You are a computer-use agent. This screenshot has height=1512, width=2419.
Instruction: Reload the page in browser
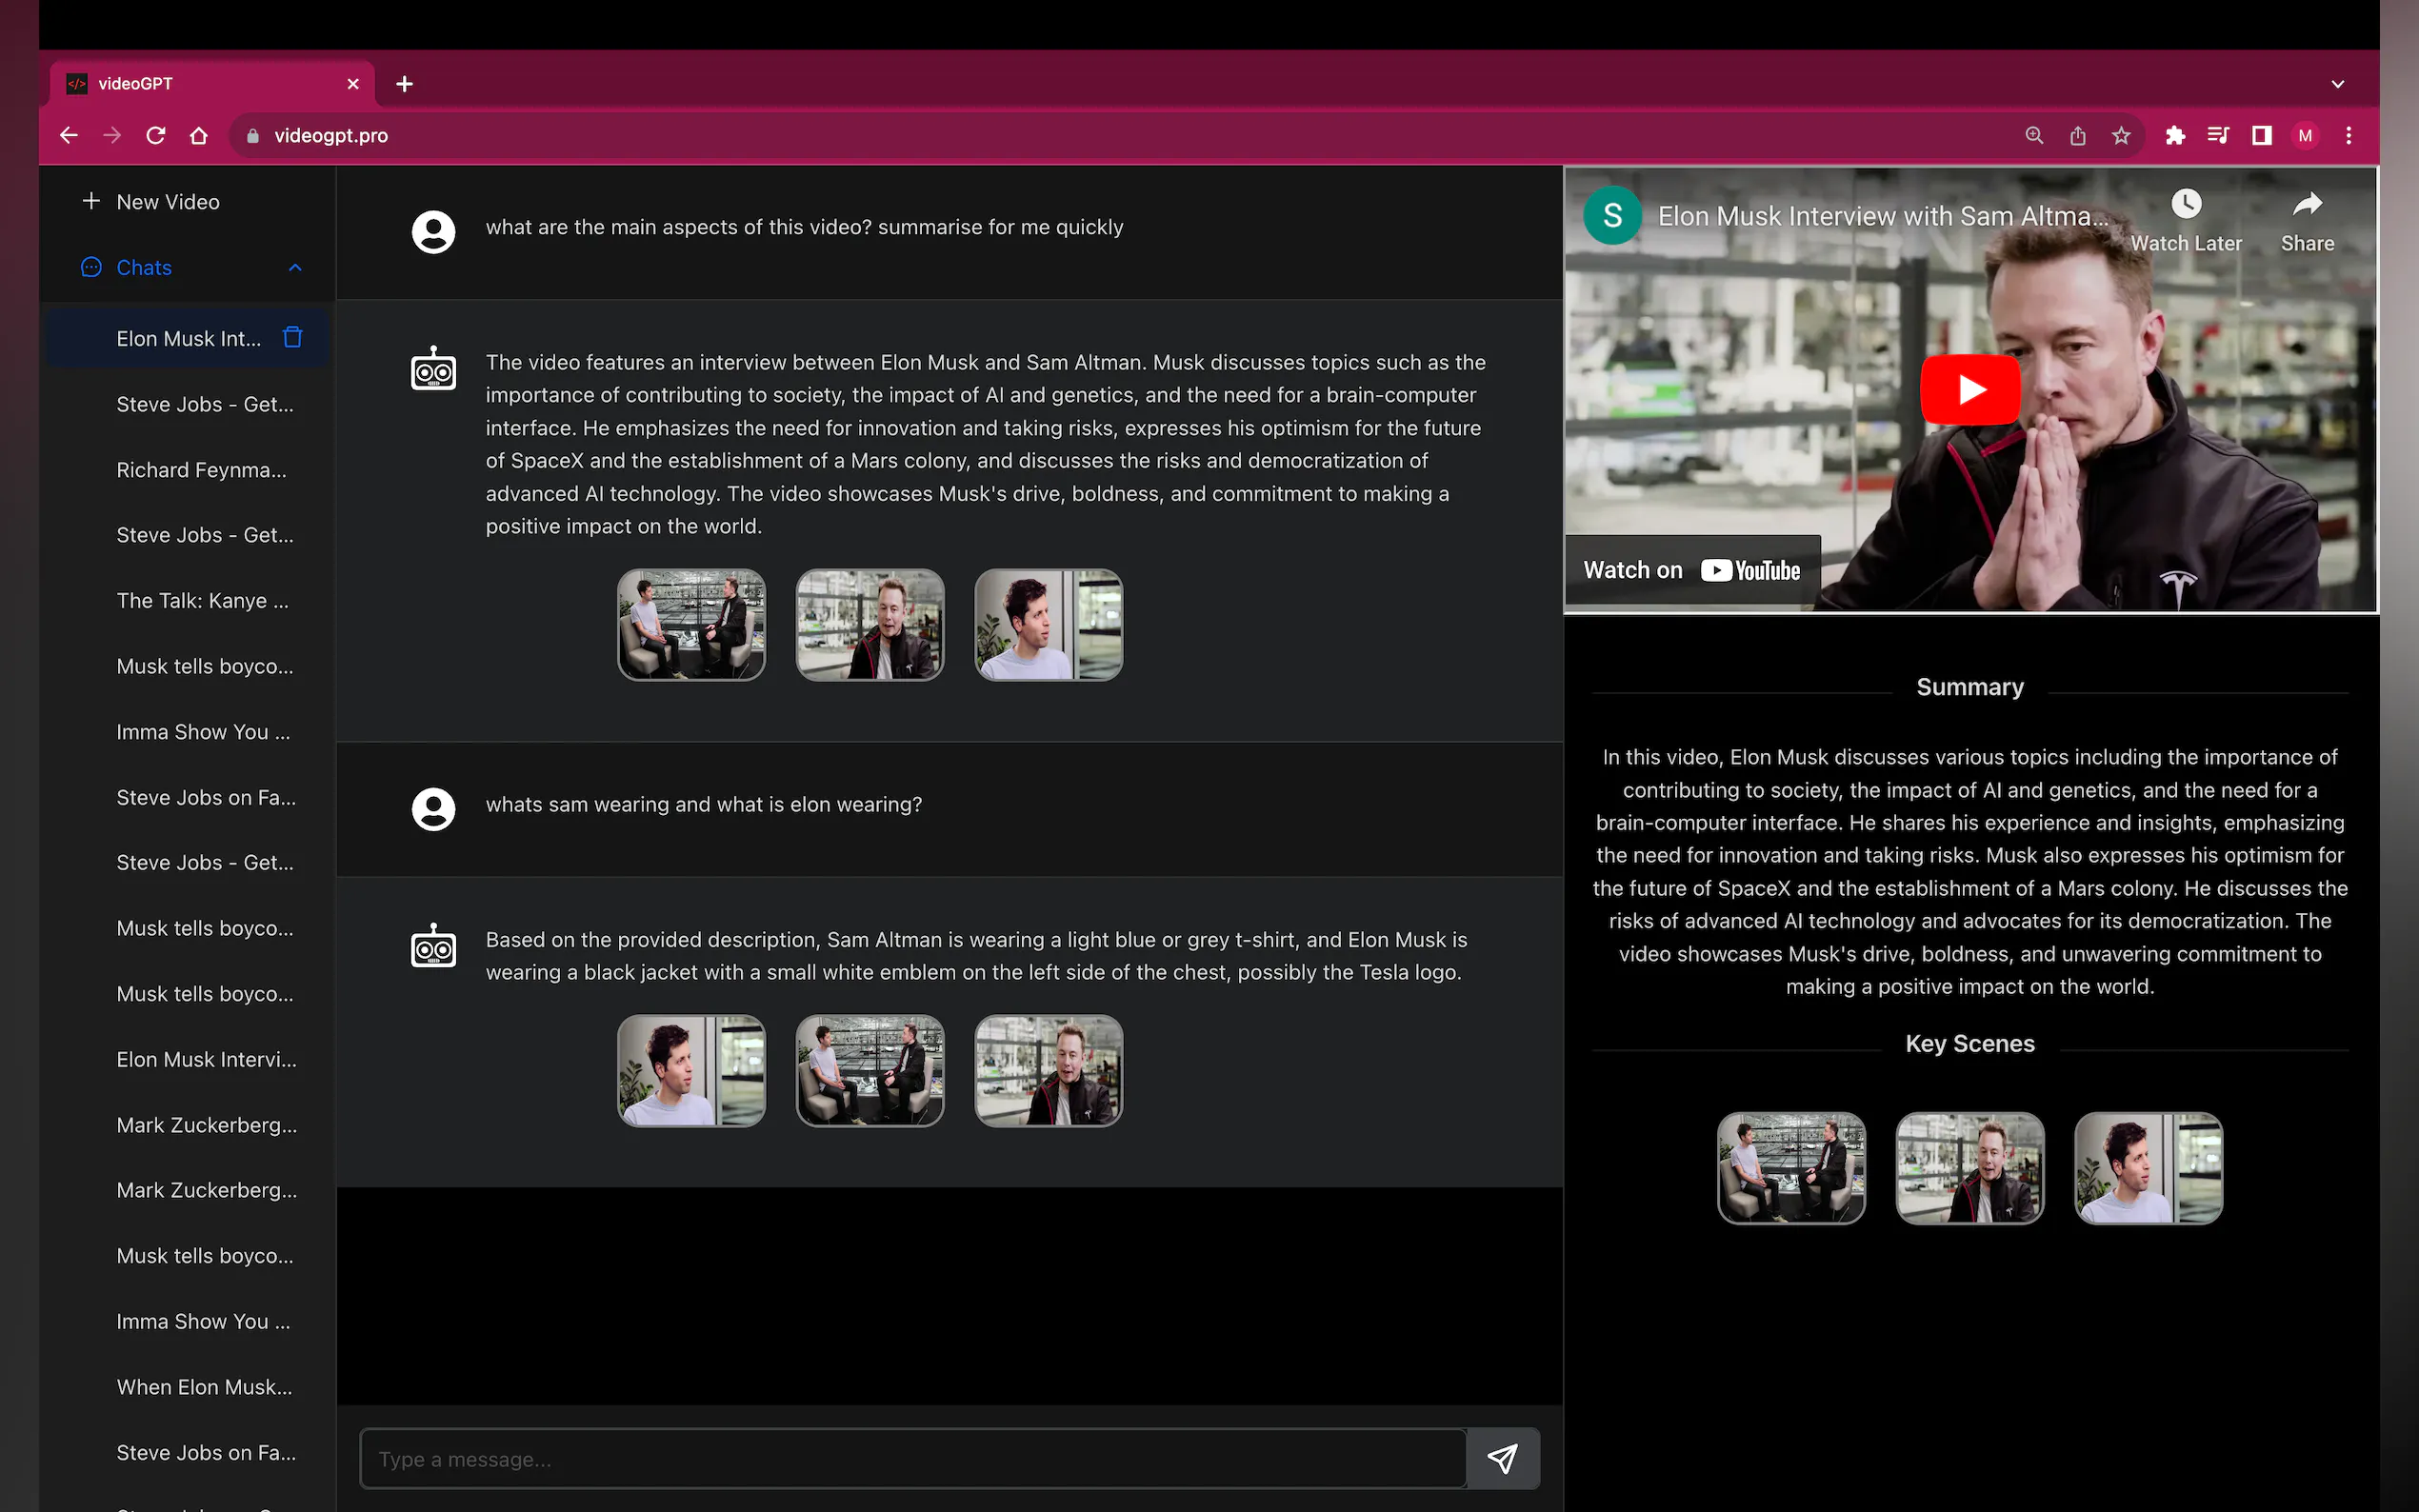155,135
